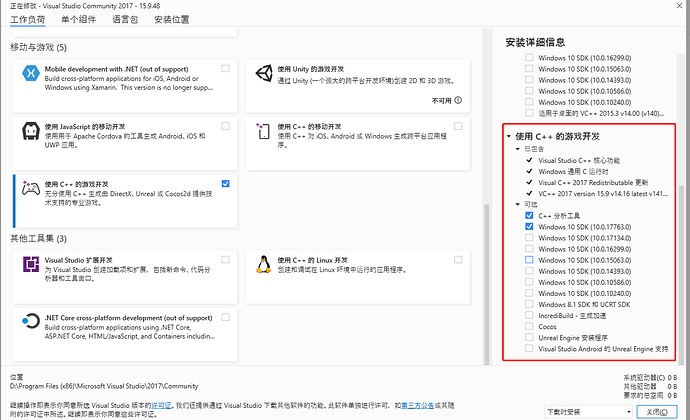Close the installer window with X
Screen dimensions: 690x420
pyautogui.click(x=679, y=5)
